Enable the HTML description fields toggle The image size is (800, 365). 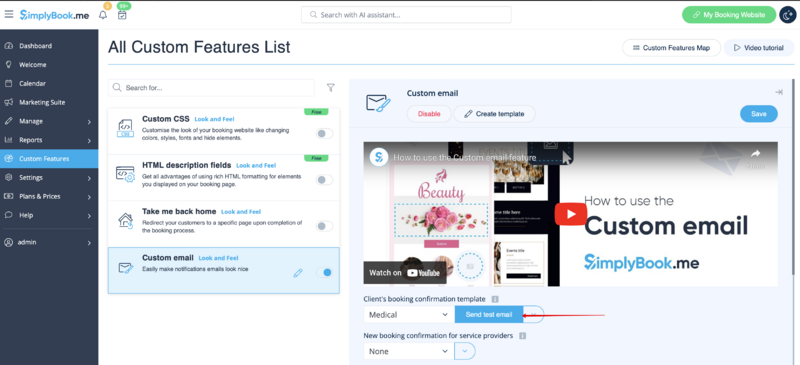coord(324,180)
